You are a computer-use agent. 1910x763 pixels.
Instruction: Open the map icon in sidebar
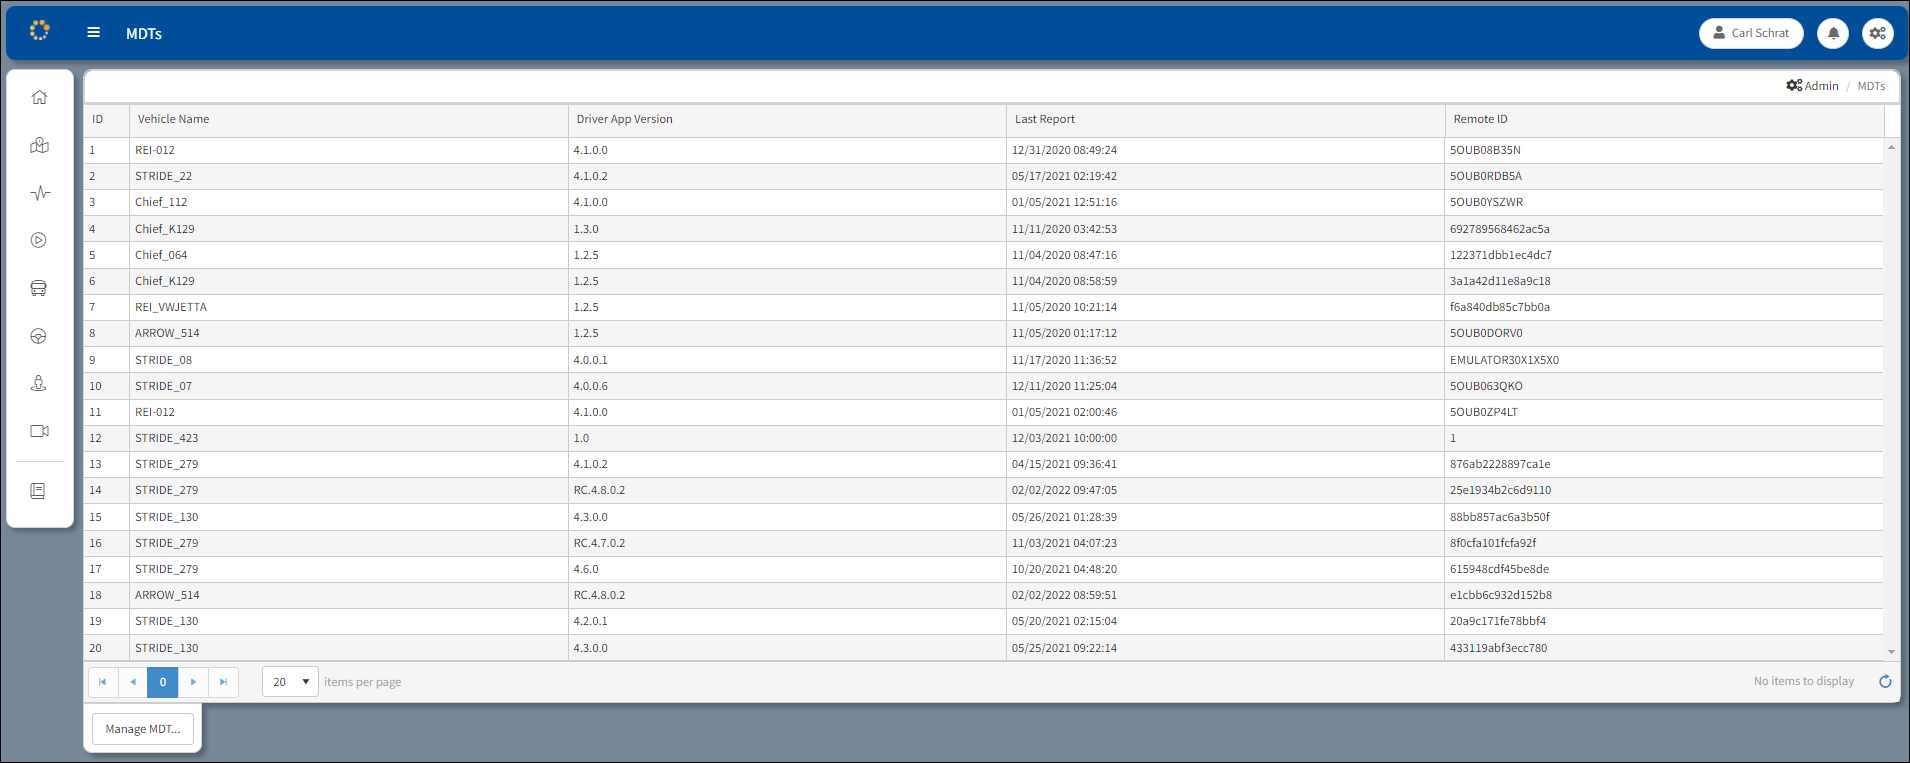(x=39, y=145)
